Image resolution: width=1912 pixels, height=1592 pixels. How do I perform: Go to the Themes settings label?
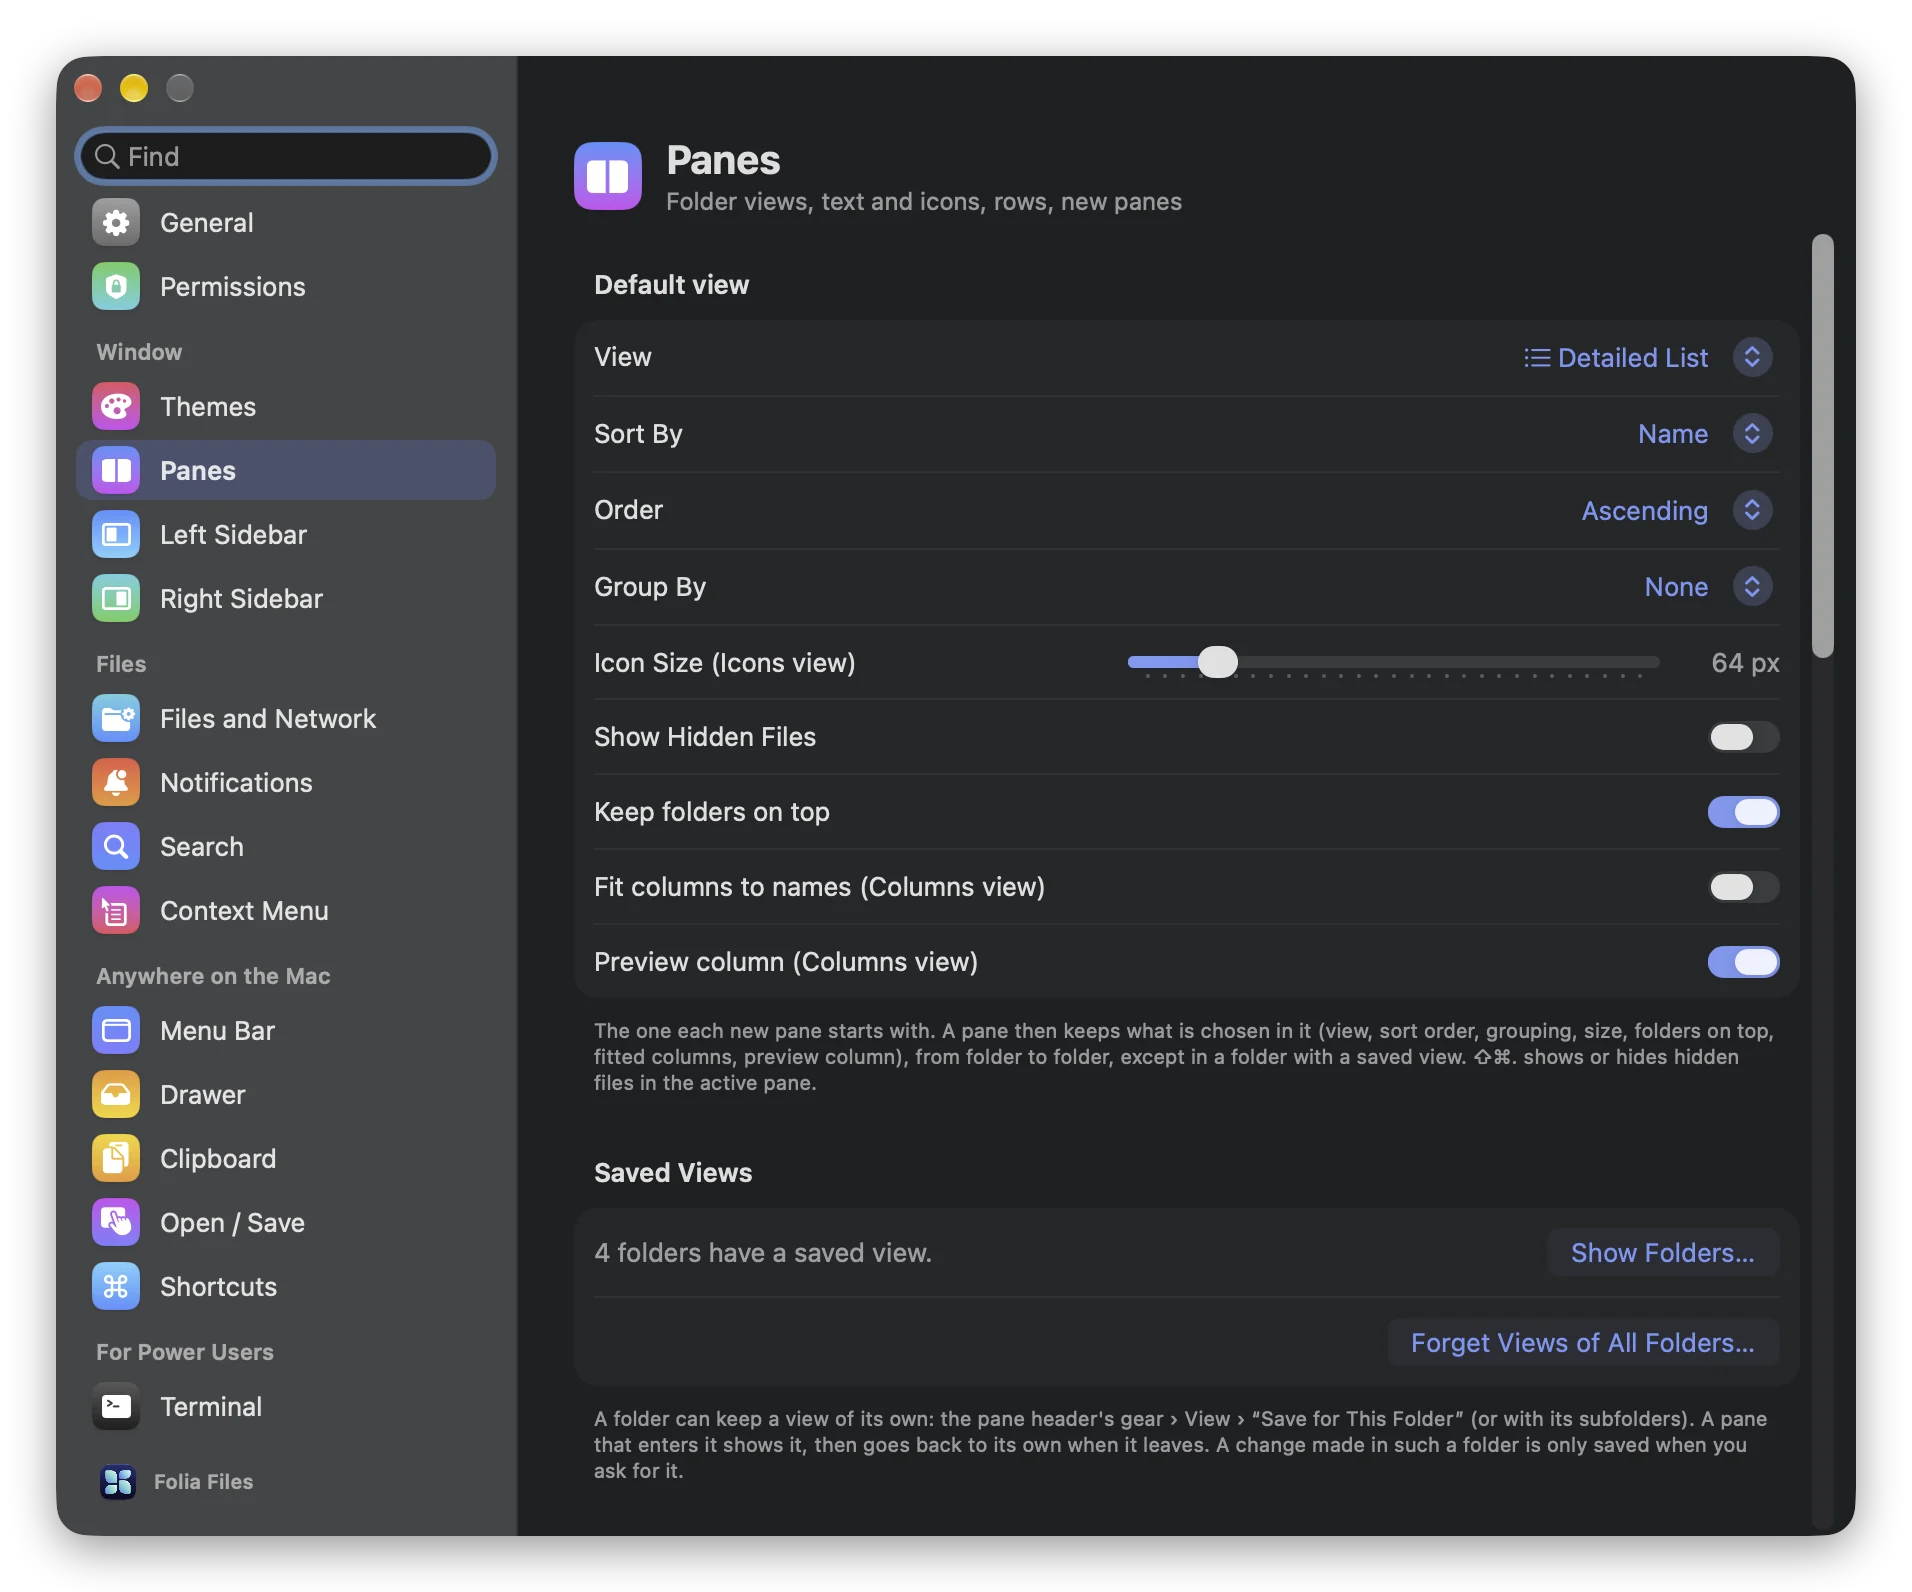click(x=208, y=406)
